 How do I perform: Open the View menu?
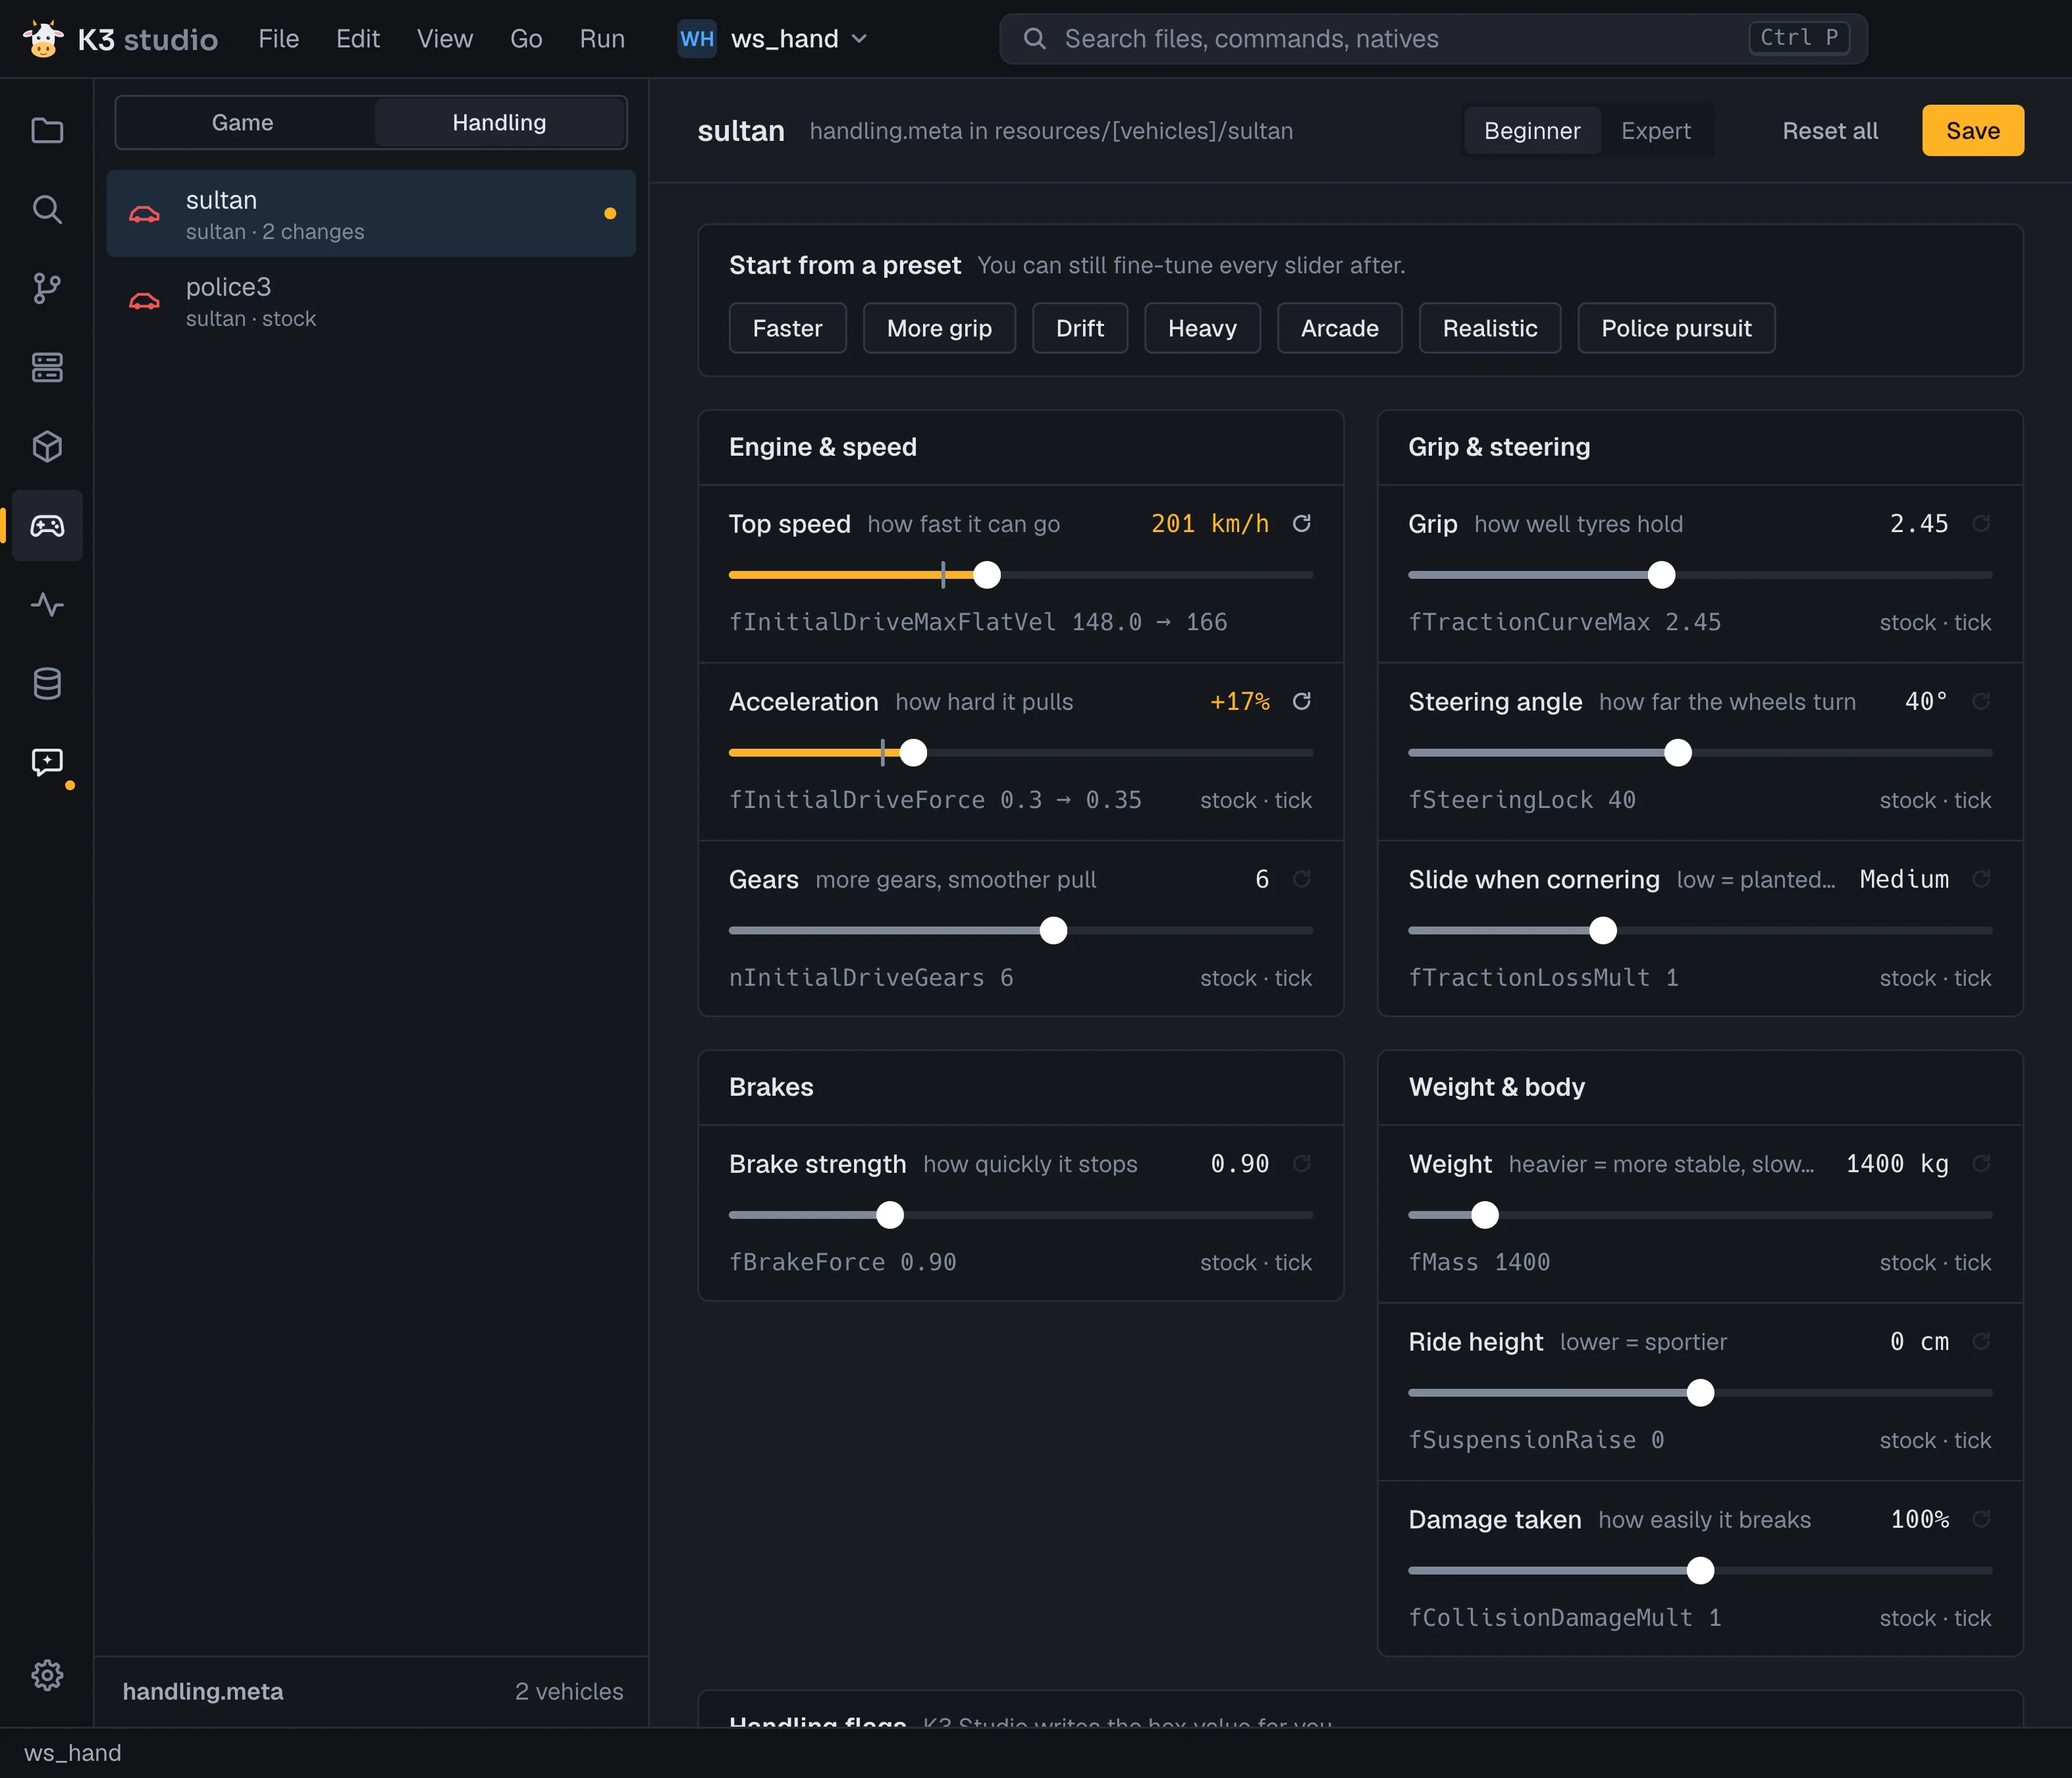(x=444, y=39)
